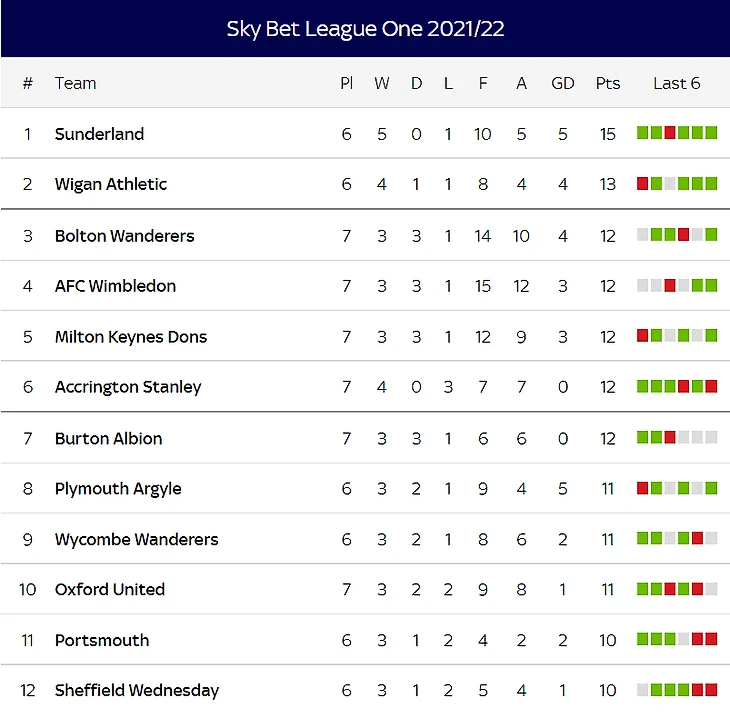
Task: Click Bolton Wanderers' red loss form square
Action: 684,235
